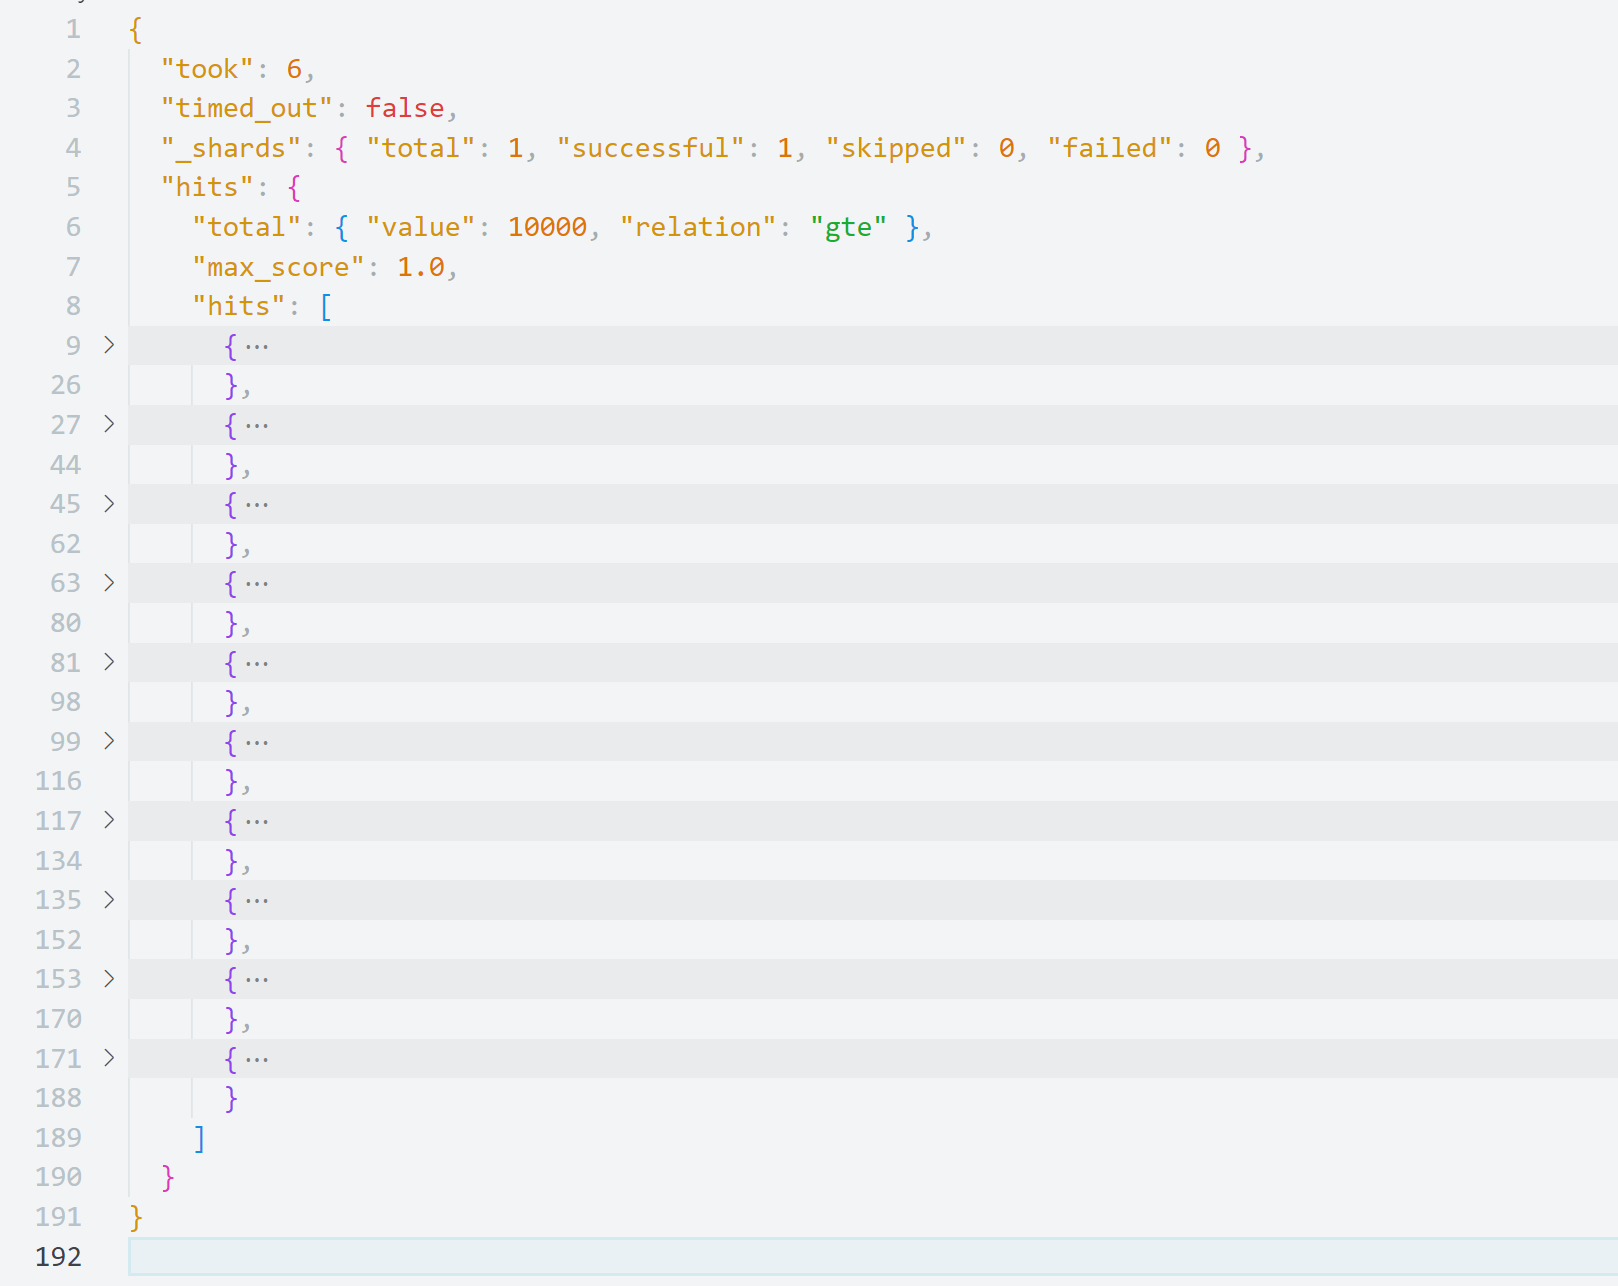Image resolution: width=1618 pixels, height=1286 pixels.
Task: Click the fold chevron beside line 63
Action: click(109, 583)
